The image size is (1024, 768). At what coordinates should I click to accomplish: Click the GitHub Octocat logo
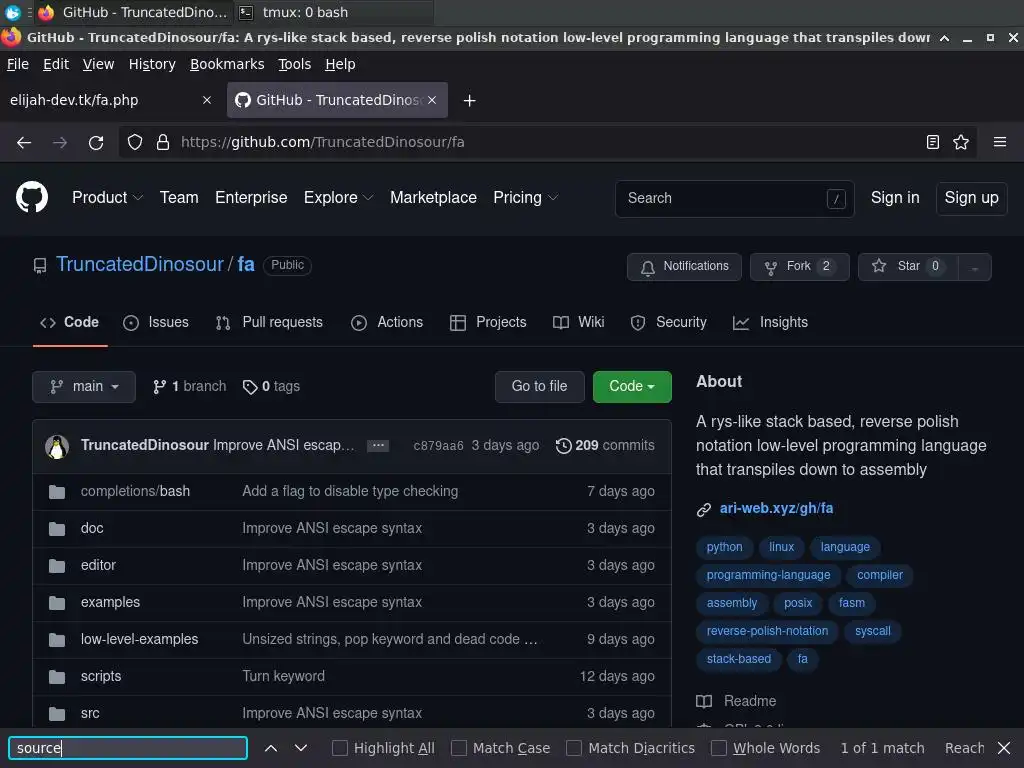[x=31, y=197]
